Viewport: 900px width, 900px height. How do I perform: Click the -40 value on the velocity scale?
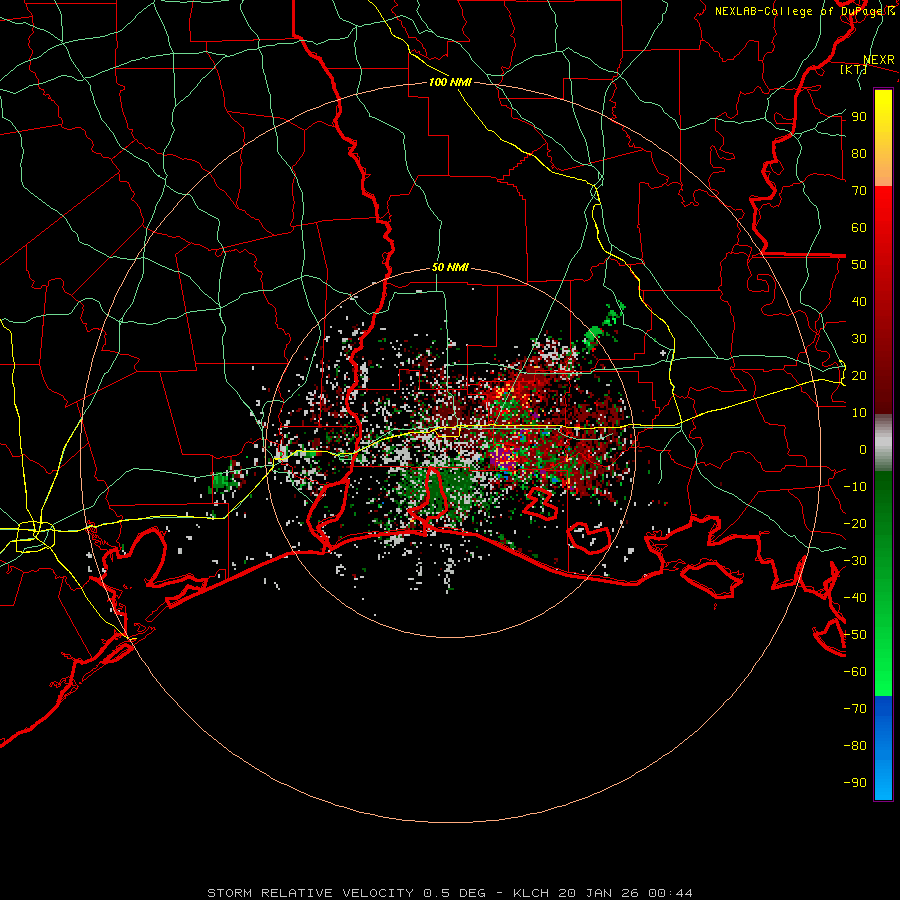(x=855, y=598)
